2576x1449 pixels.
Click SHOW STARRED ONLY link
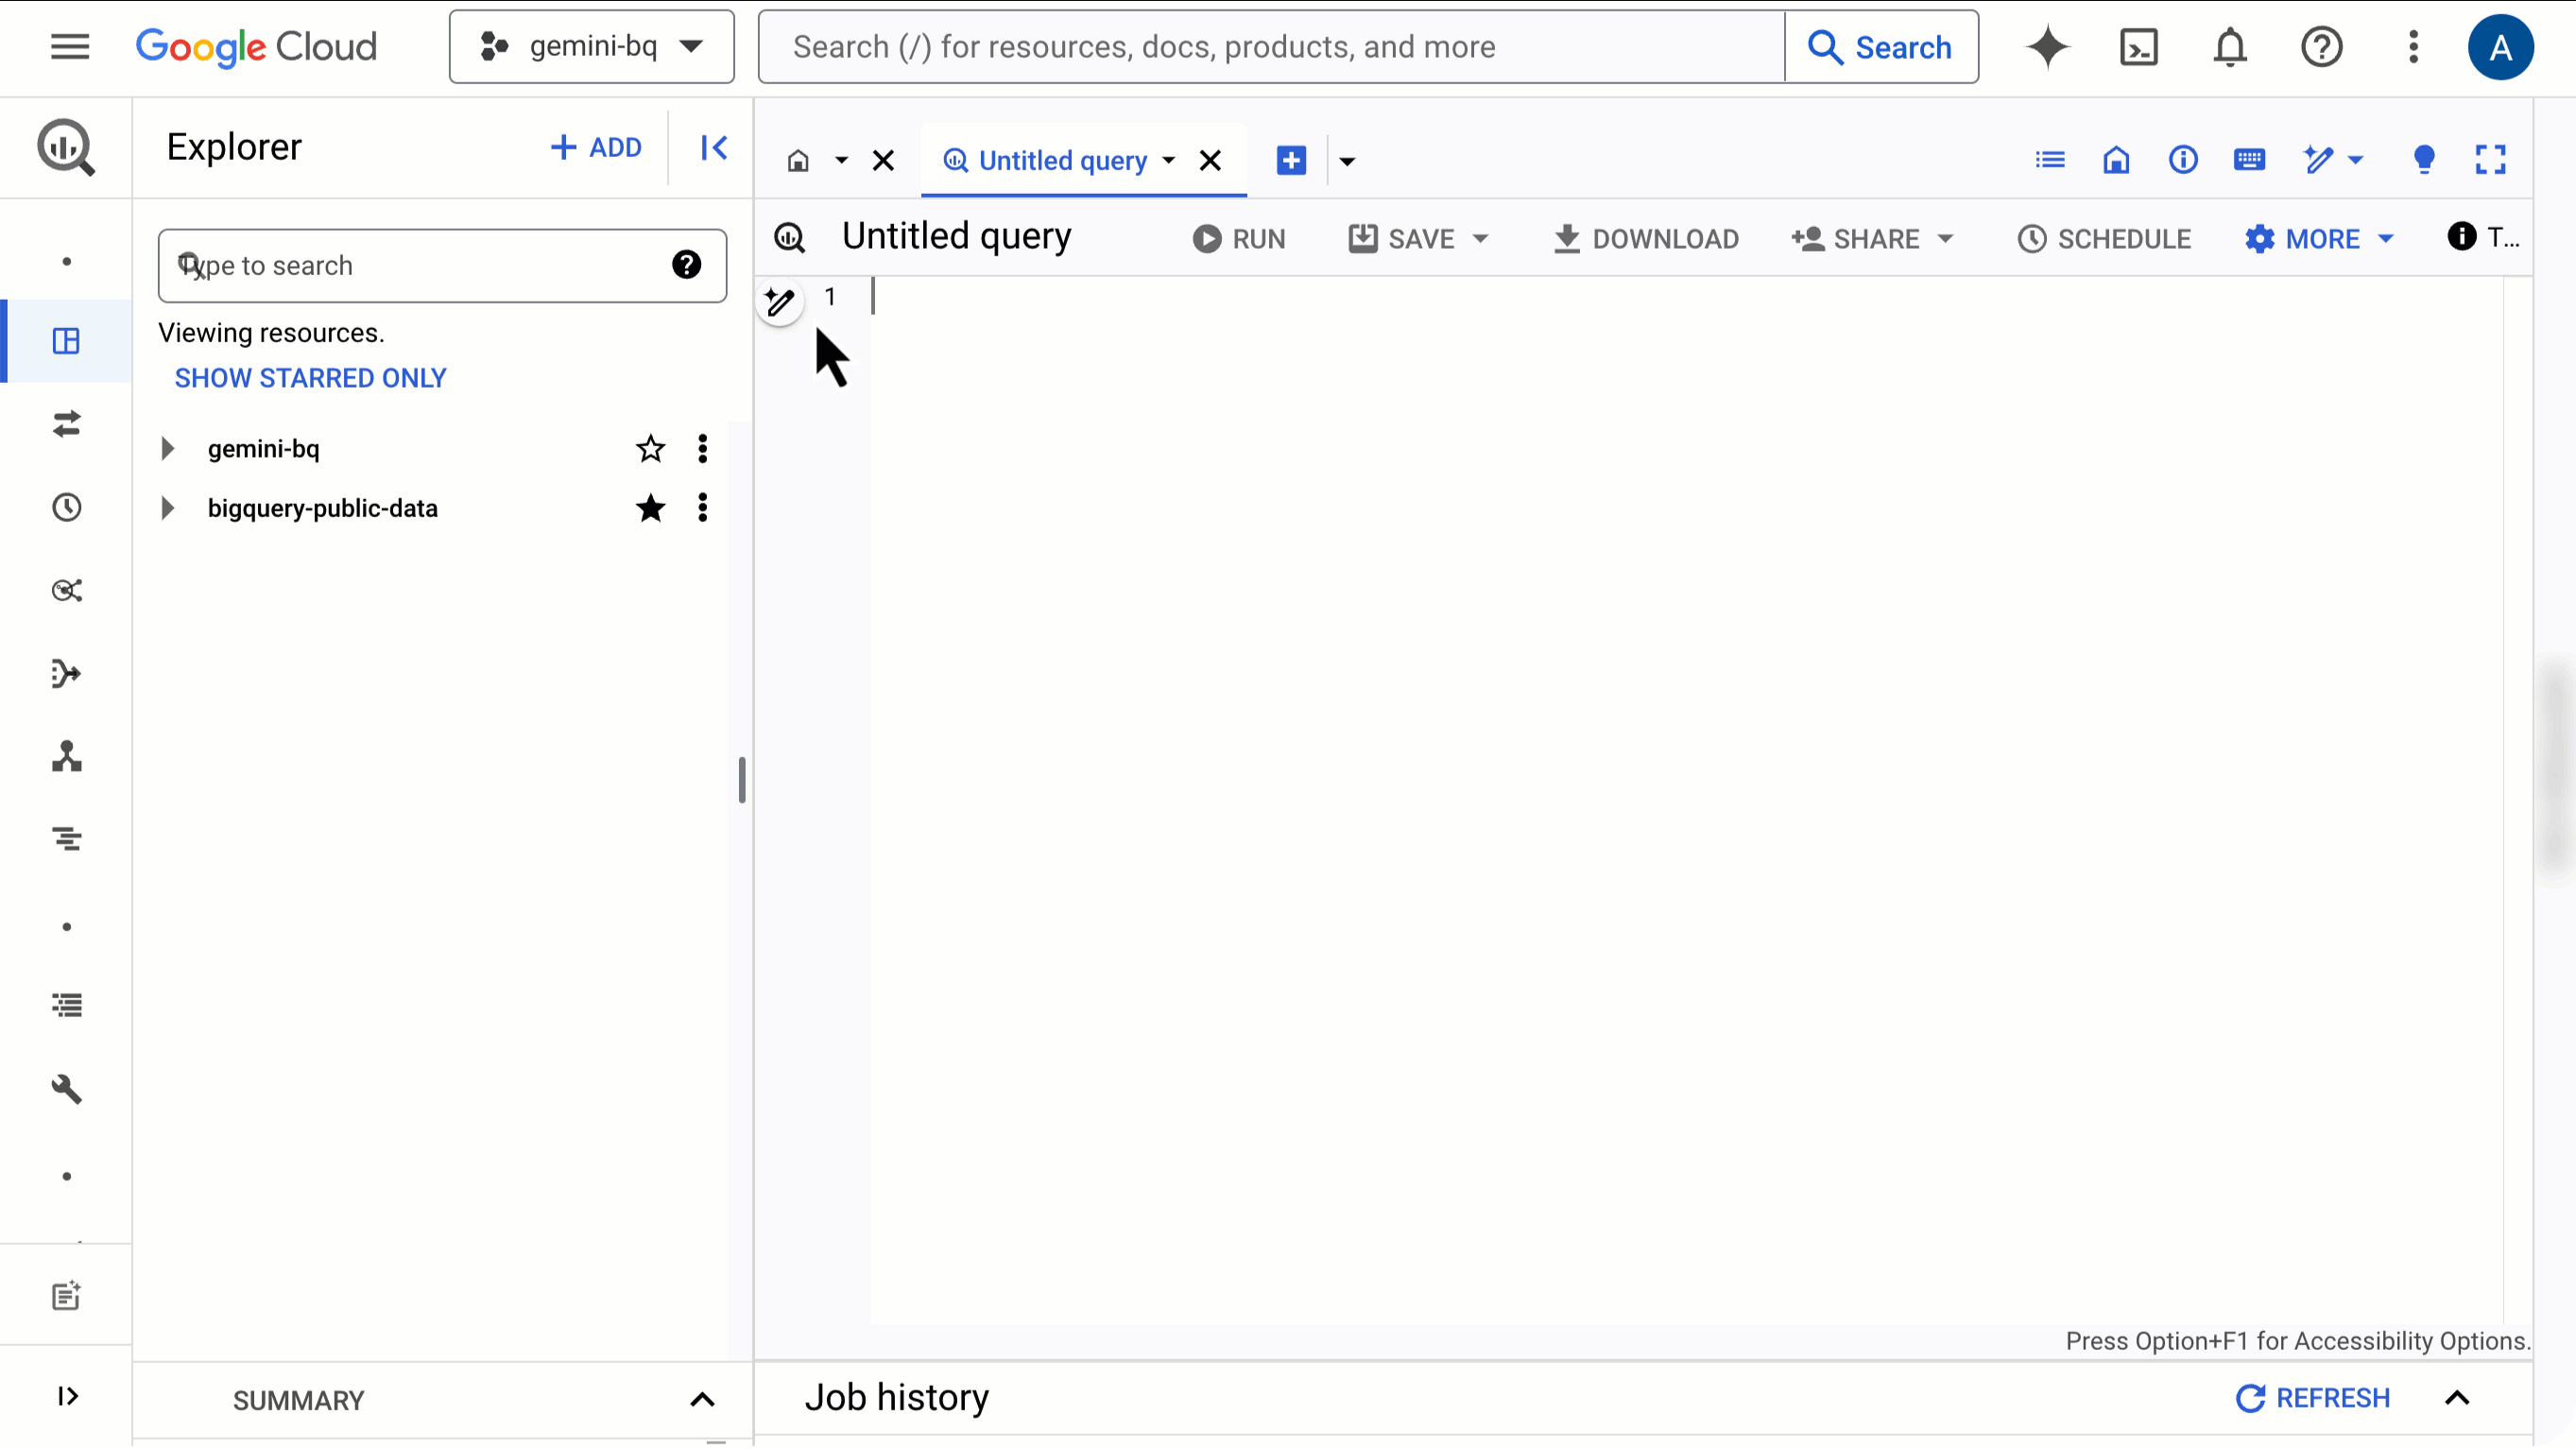point(310,378)
